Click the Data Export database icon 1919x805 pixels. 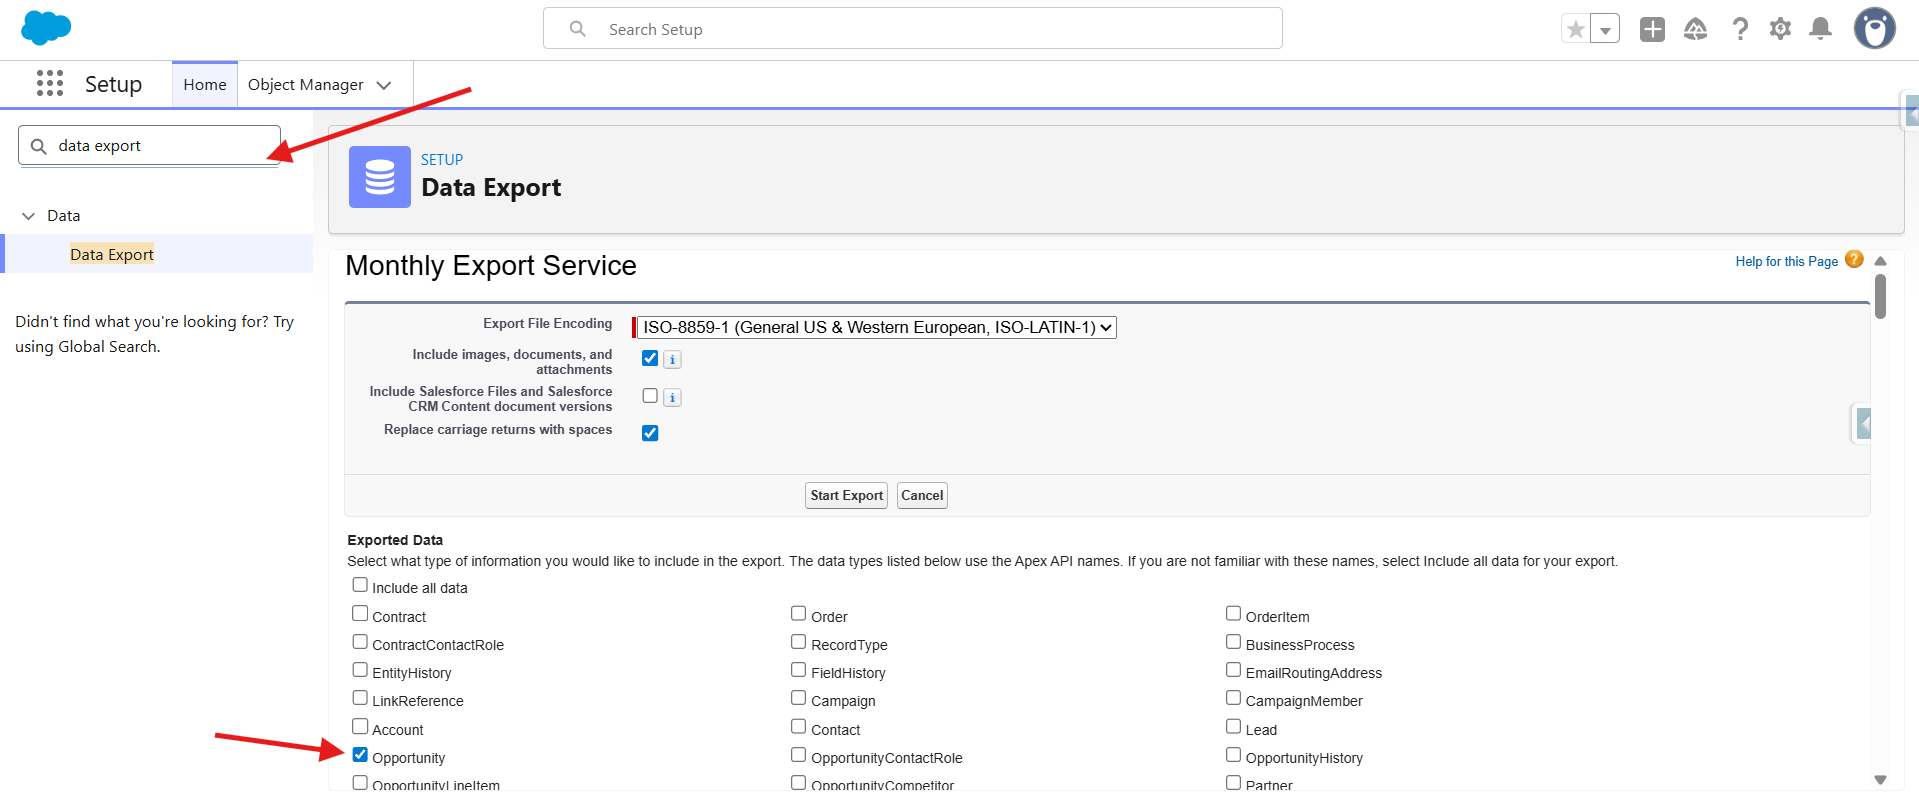[380, 177]
